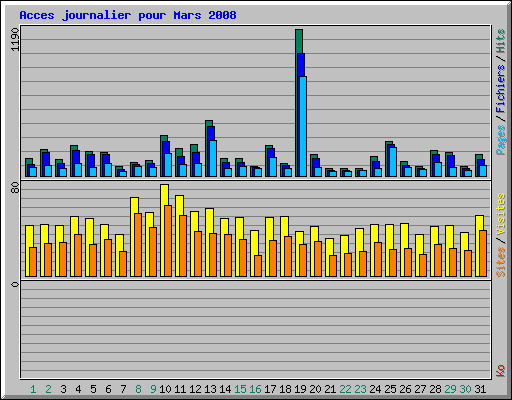The image size is (512, 400).
Task: Click the '80' axis value
Action: 15,188
